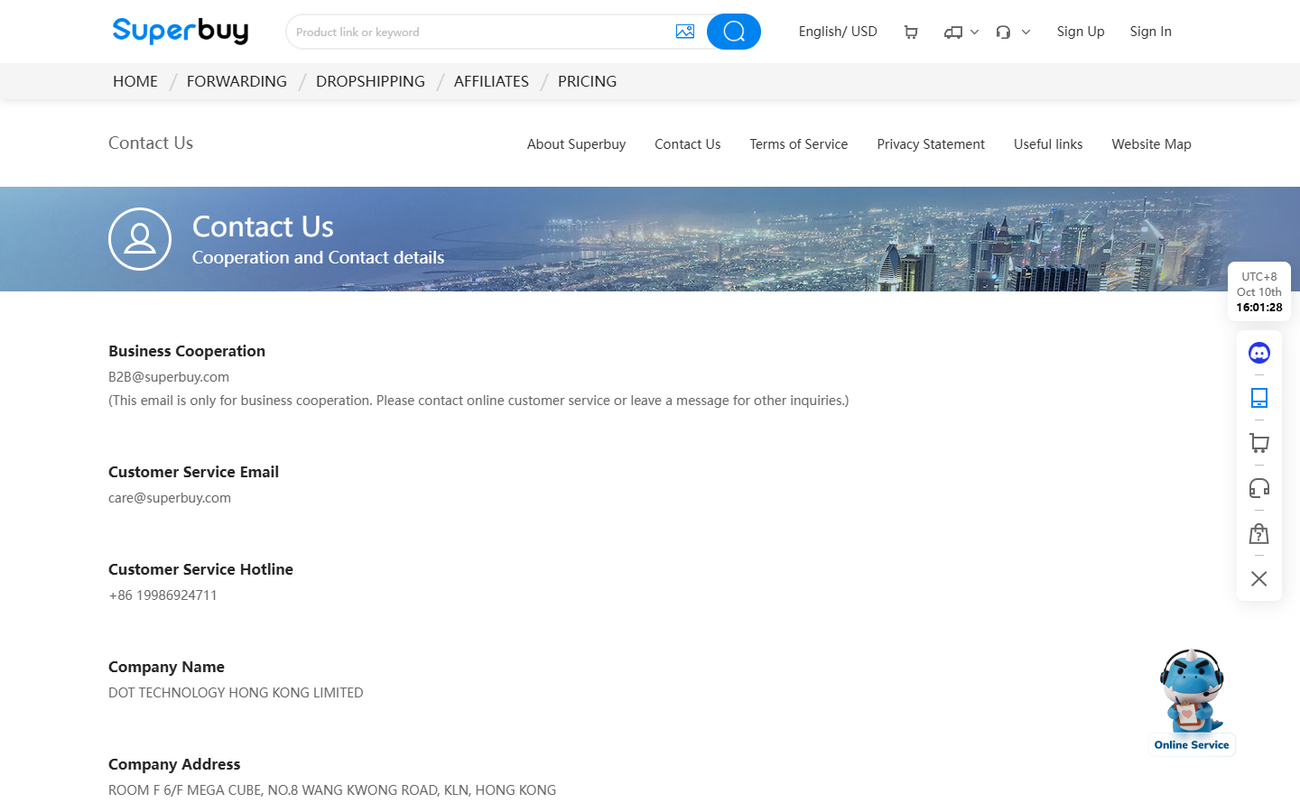
Task: Open the PRICING menu item
Action: pyautogui.click(x=587, y=82)
